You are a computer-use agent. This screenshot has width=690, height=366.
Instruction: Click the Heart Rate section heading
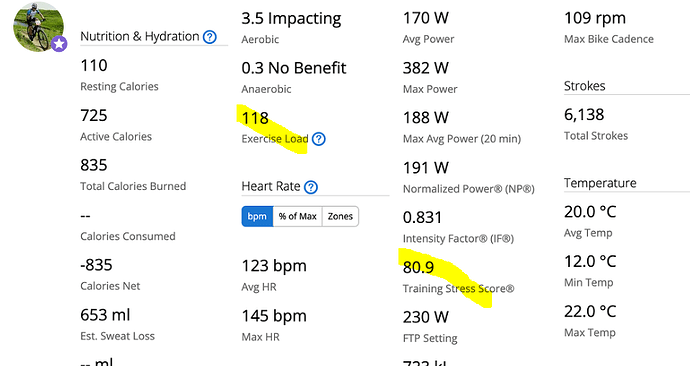click(271, 187)
